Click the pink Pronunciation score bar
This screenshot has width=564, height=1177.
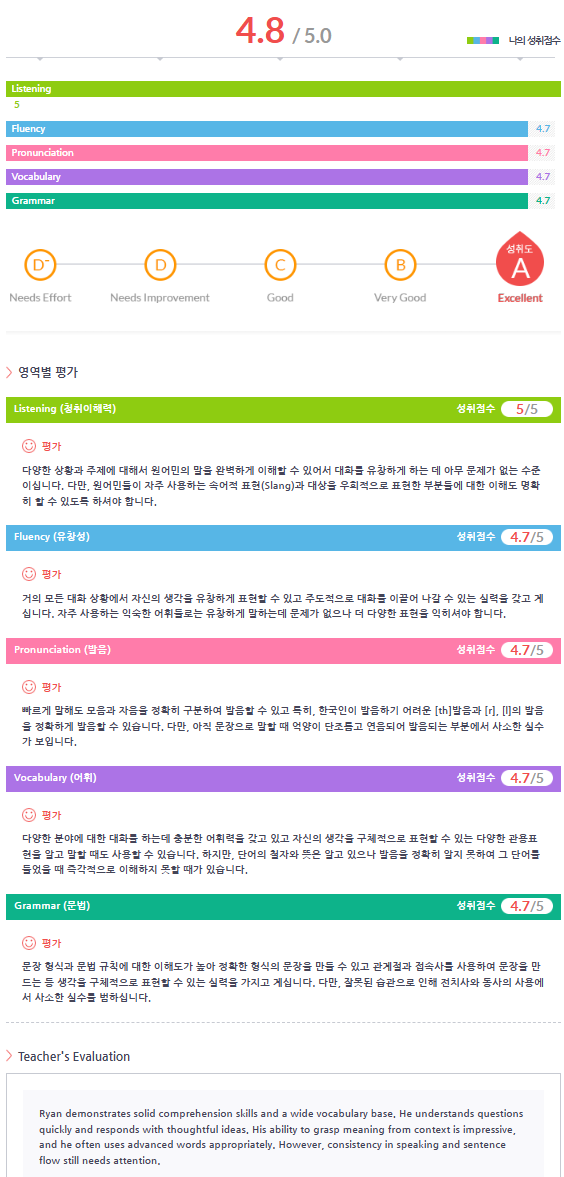[x=267, y=152]
